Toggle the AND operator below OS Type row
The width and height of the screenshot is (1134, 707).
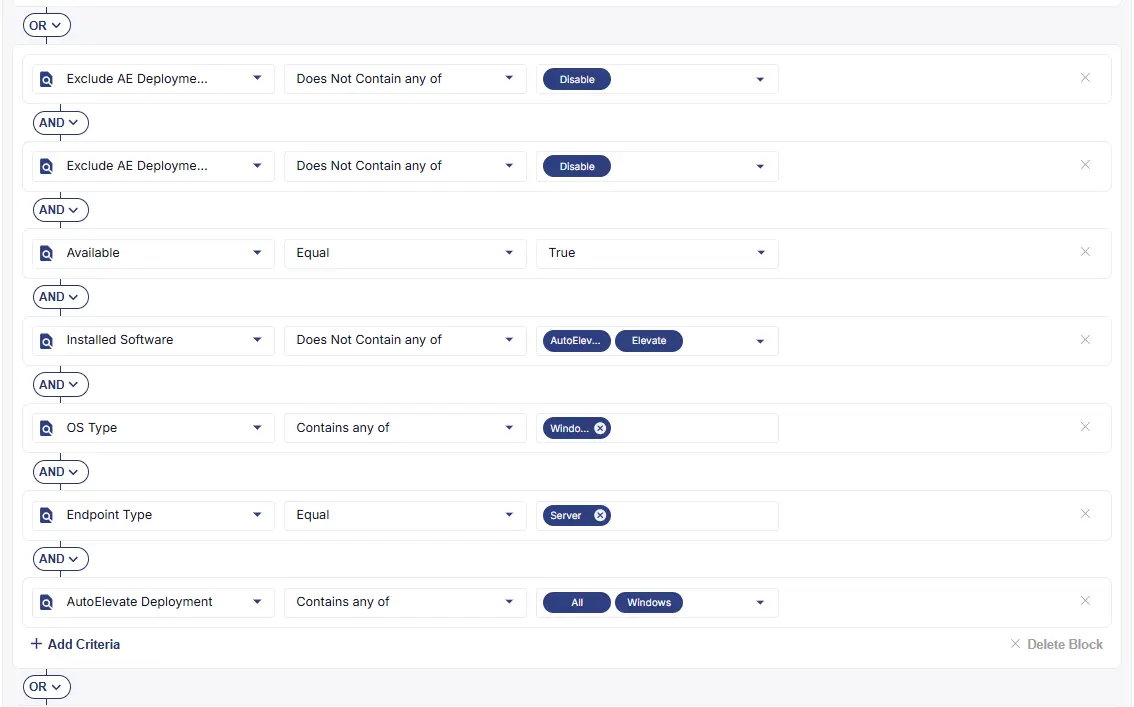pyautogui.click(x=61, y=472)
